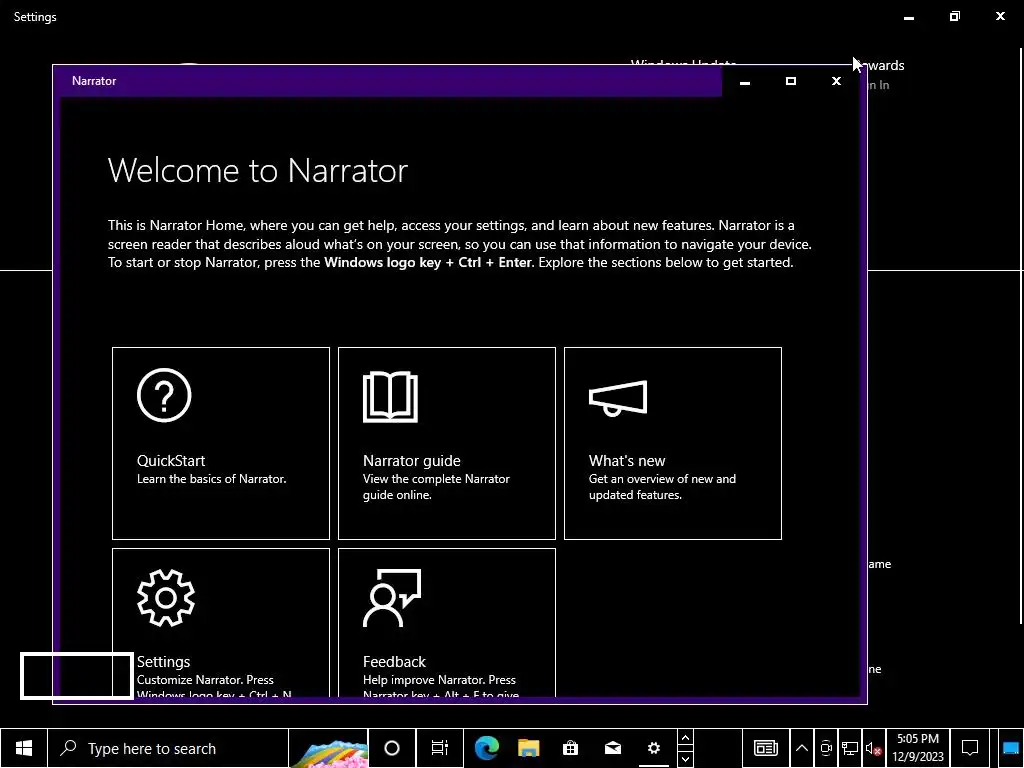Image resolution: width=1024 pixels, height=768 pixels.
Task: Click the muted volume tray icon
Action: 873,748
